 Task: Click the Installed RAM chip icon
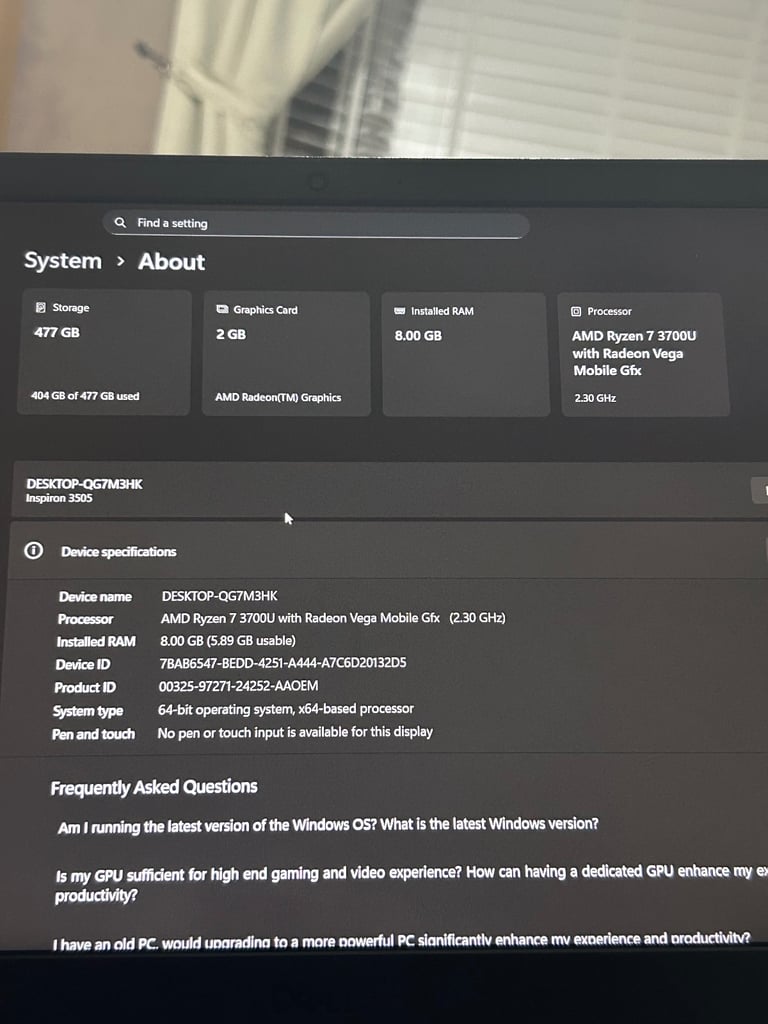click(400, 311)
